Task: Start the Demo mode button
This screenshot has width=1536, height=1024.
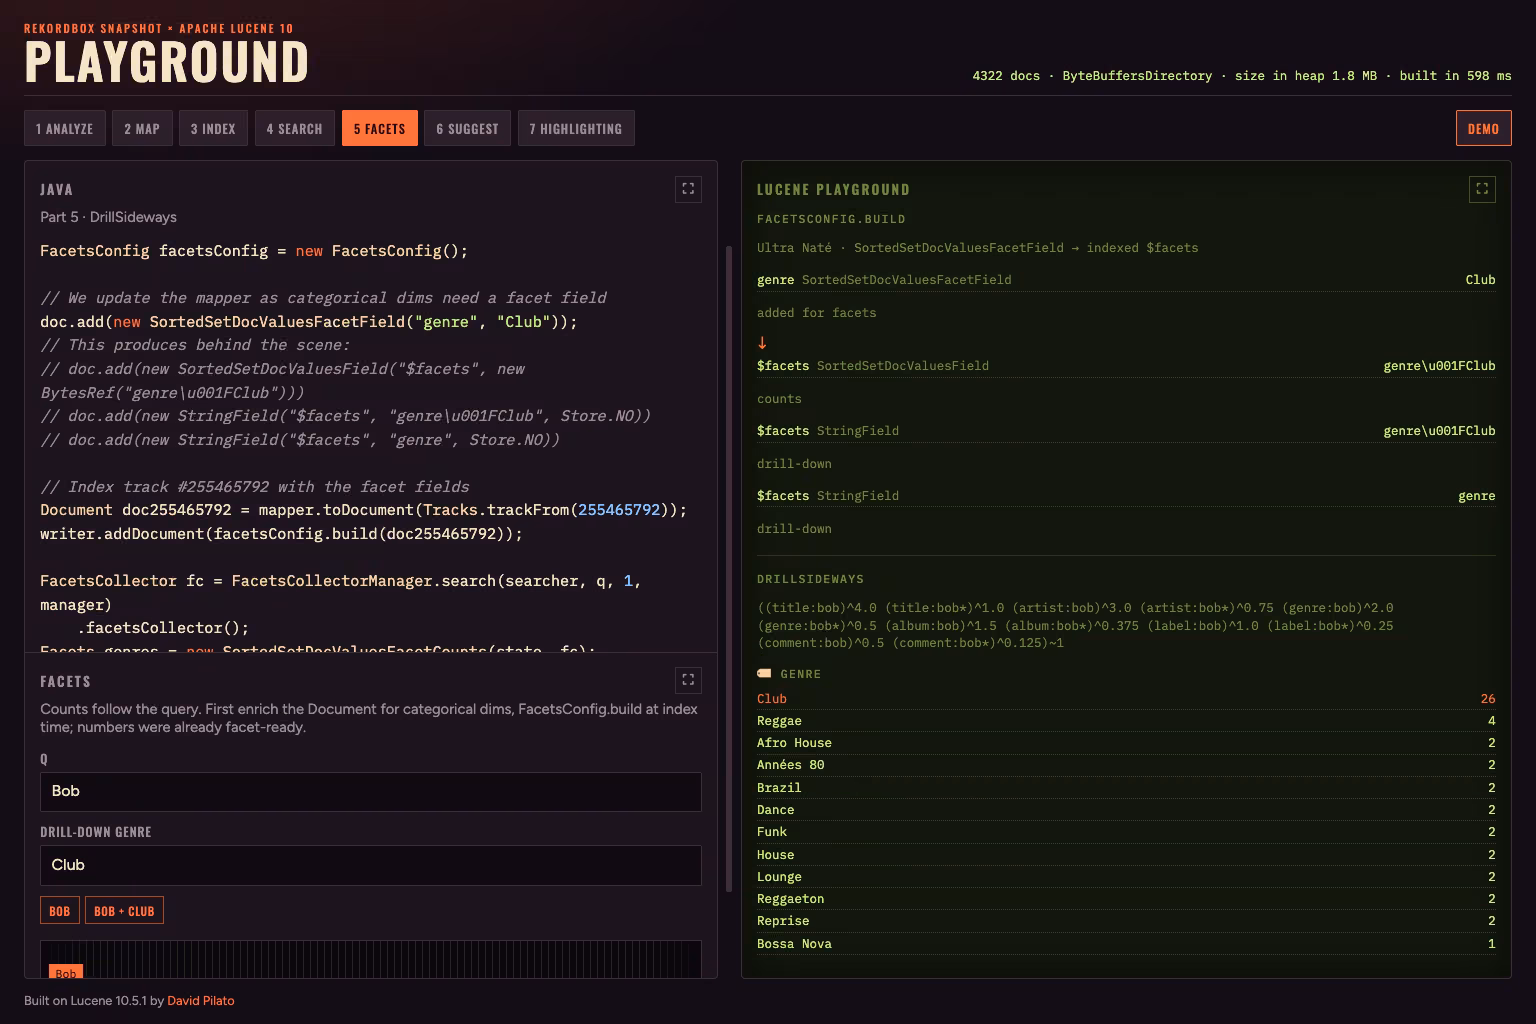Action: point(1483,128)
